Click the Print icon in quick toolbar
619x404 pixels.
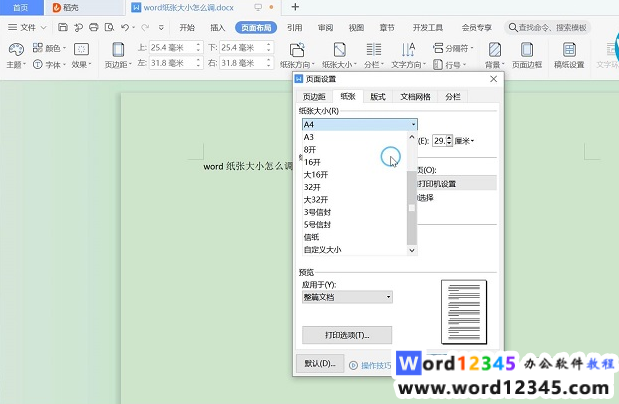coord(94,27)
